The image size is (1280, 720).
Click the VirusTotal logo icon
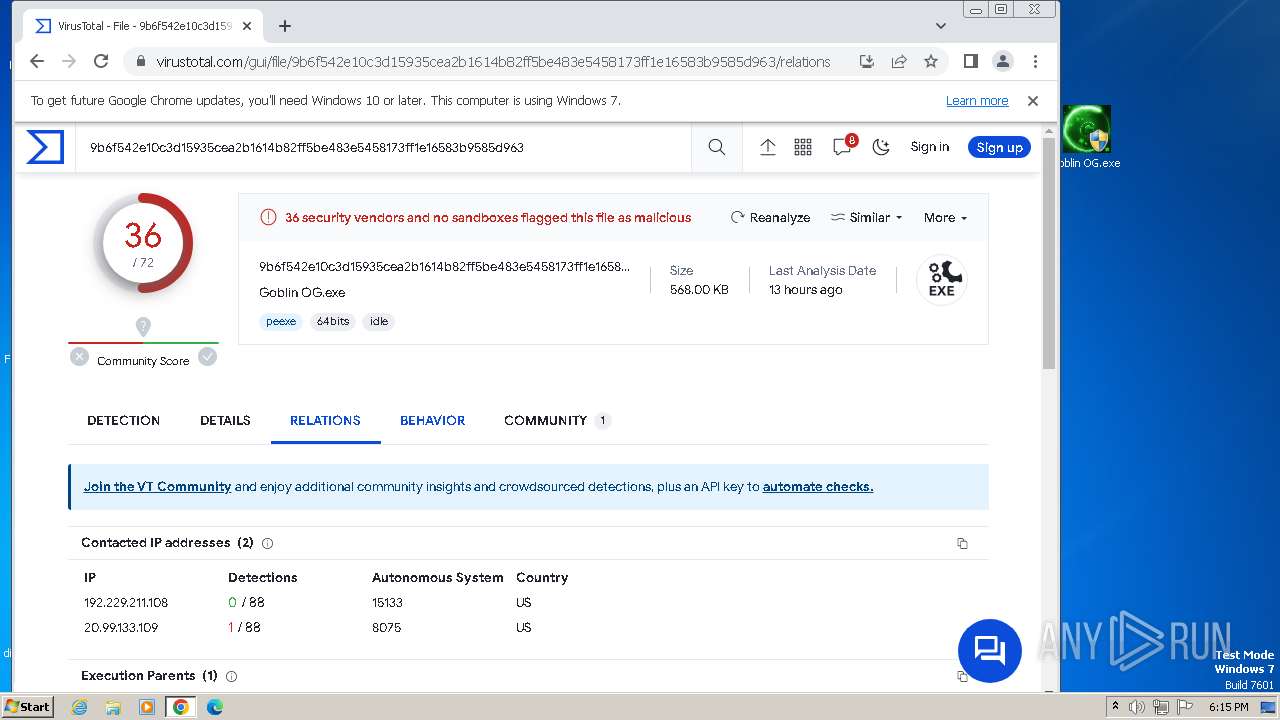tap(45, 147)
